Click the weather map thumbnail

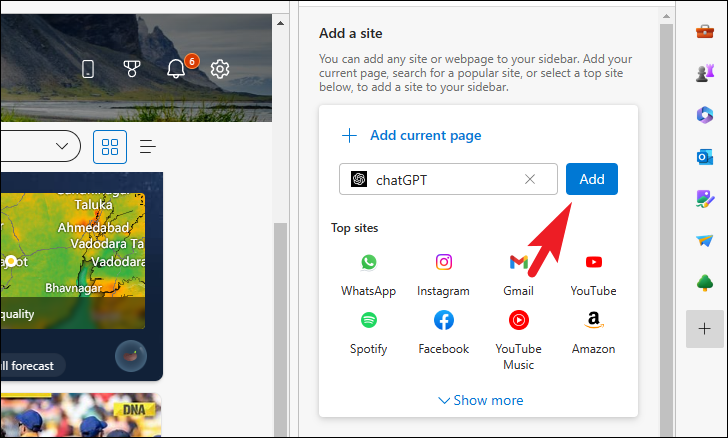pyautogui.click(x=73, y=261)
